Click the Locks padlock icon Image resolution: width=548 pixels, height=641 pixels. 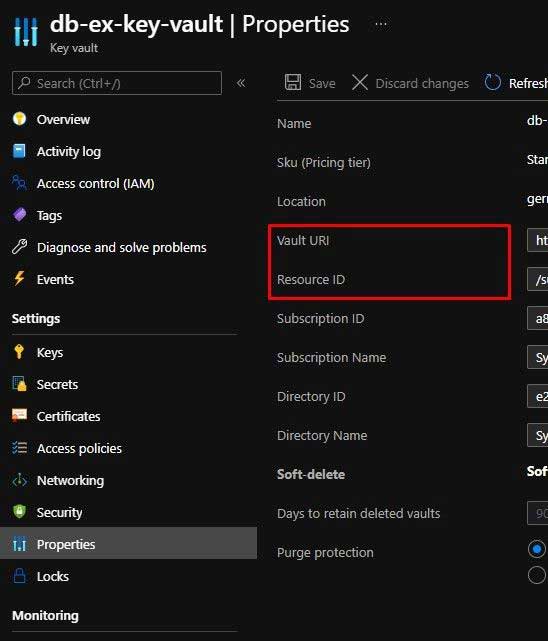(x=19, y=576)
